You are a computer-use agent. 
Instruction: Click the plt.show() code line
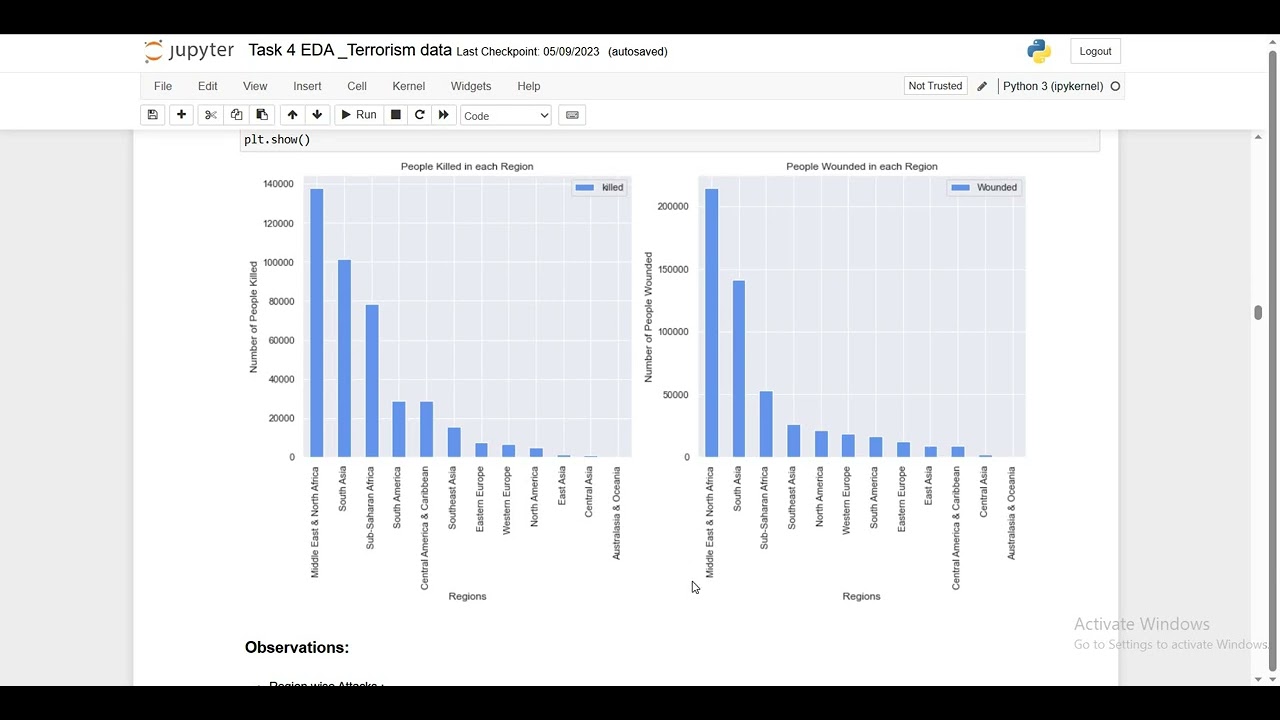click(277, 140)
